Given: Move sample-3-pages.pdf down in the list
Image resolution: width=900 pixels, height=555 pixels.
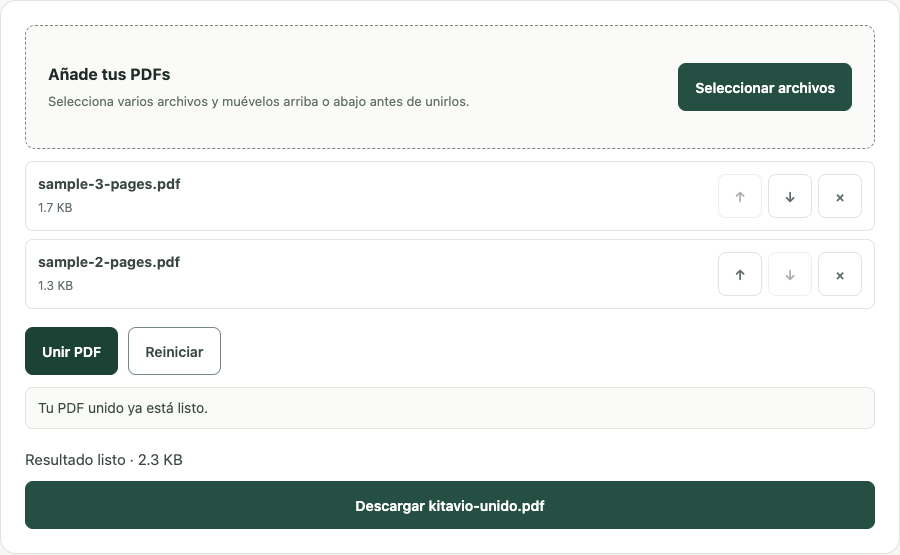Looking at the screenshot, I should click(x=790, y=196).
